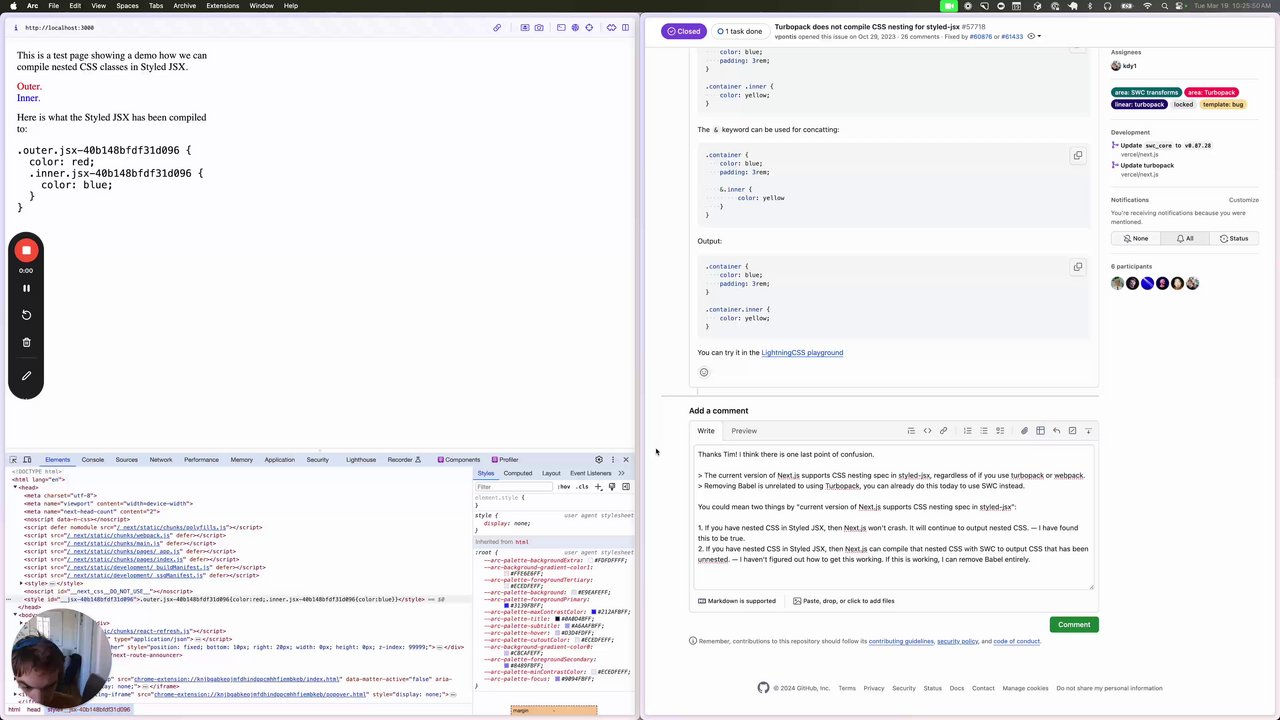The image size is (1280, 720).
Task: Select the All notifications option
Action: tap(1185, 239)
